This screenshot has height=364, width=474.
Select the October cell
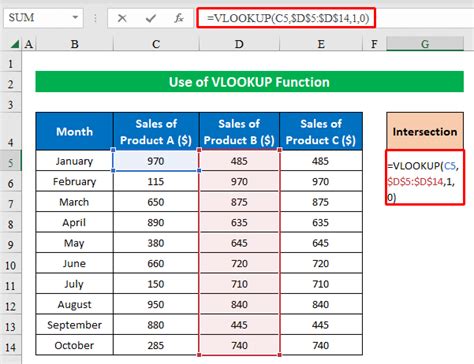tap(74, 345)
